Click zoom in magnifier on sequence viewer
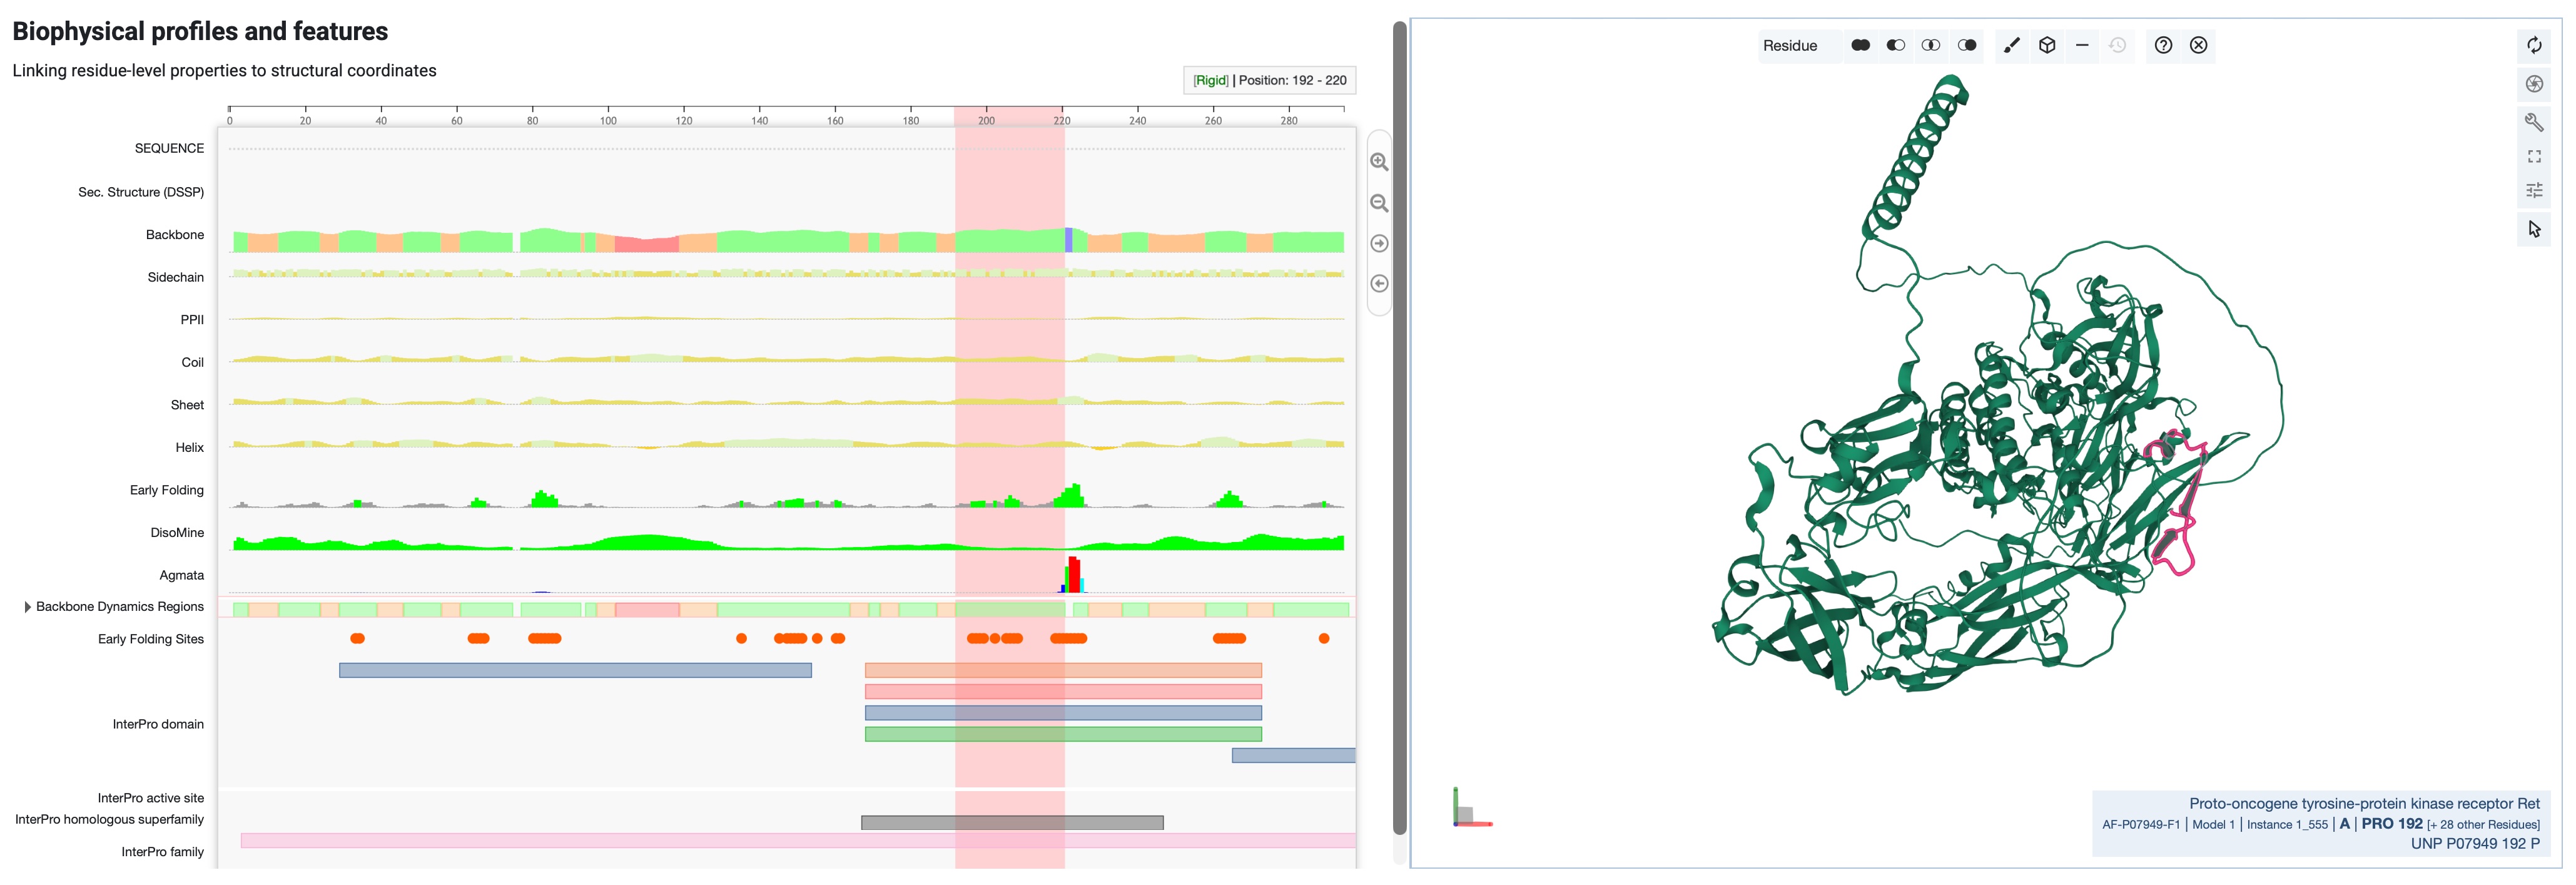Viewport: 2576px width, 885px height. pyautogui.click(x=1379, y=162)
